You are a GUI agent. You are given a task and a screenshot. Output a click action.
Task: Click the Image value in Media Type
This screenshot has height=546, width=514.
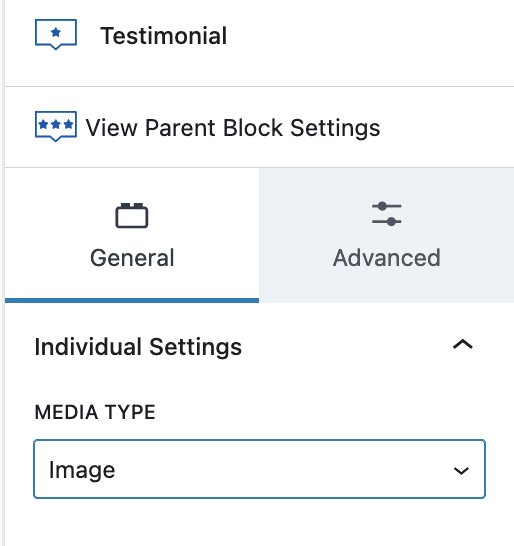82,470
